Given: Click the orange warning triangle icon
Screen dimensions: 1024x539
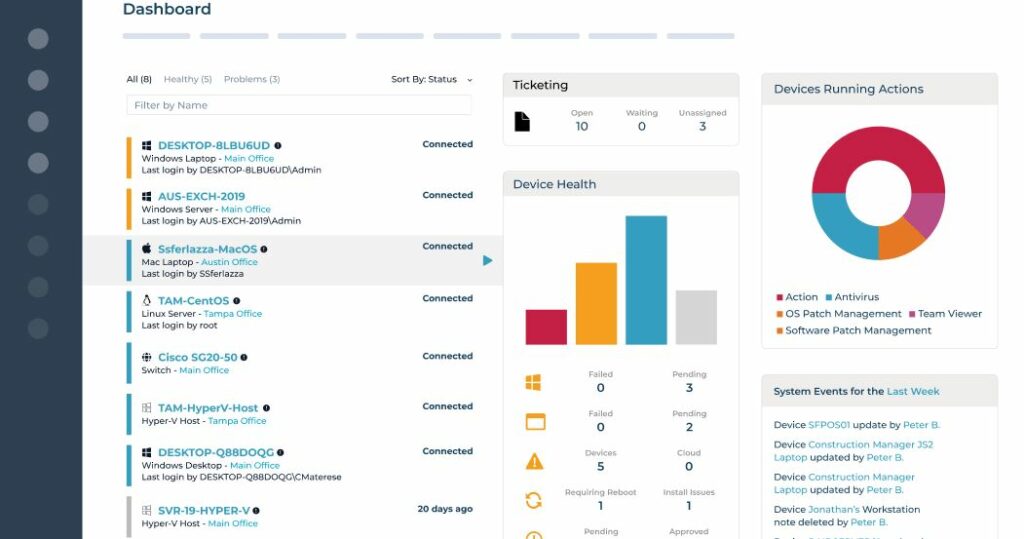Looking at the screenshot, I should pyautogui.click(x=534, y=461).
